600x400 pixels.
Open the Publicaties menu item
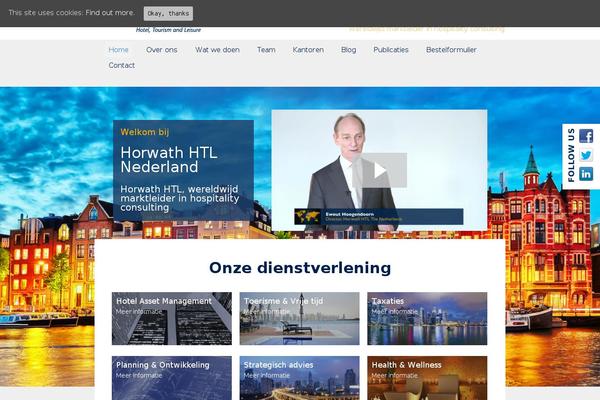[391, 50]
